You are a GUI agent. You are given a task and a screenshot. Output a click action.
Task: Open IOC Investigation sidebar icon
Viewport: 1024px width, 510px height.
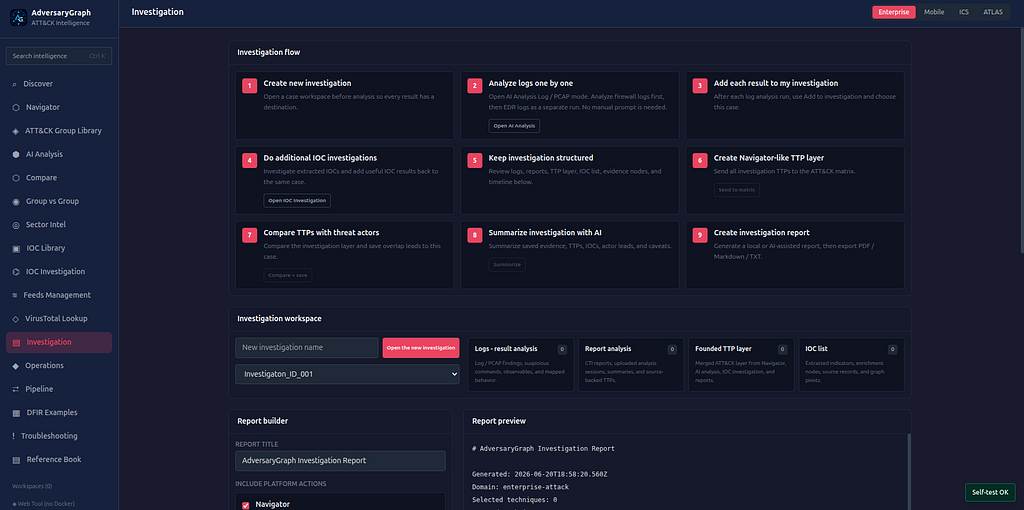coord(16,272)
